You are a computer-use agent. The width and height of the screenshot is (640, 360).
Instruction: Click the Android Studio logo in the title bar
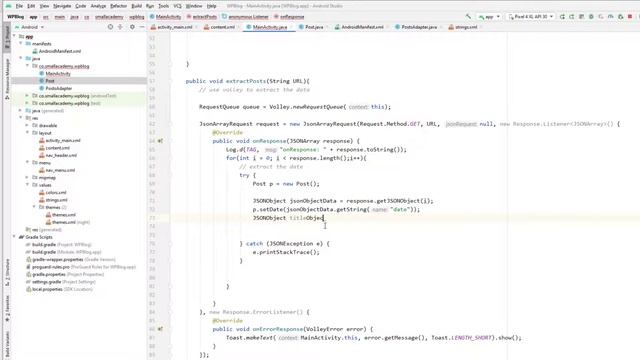[x=8, y=6]
